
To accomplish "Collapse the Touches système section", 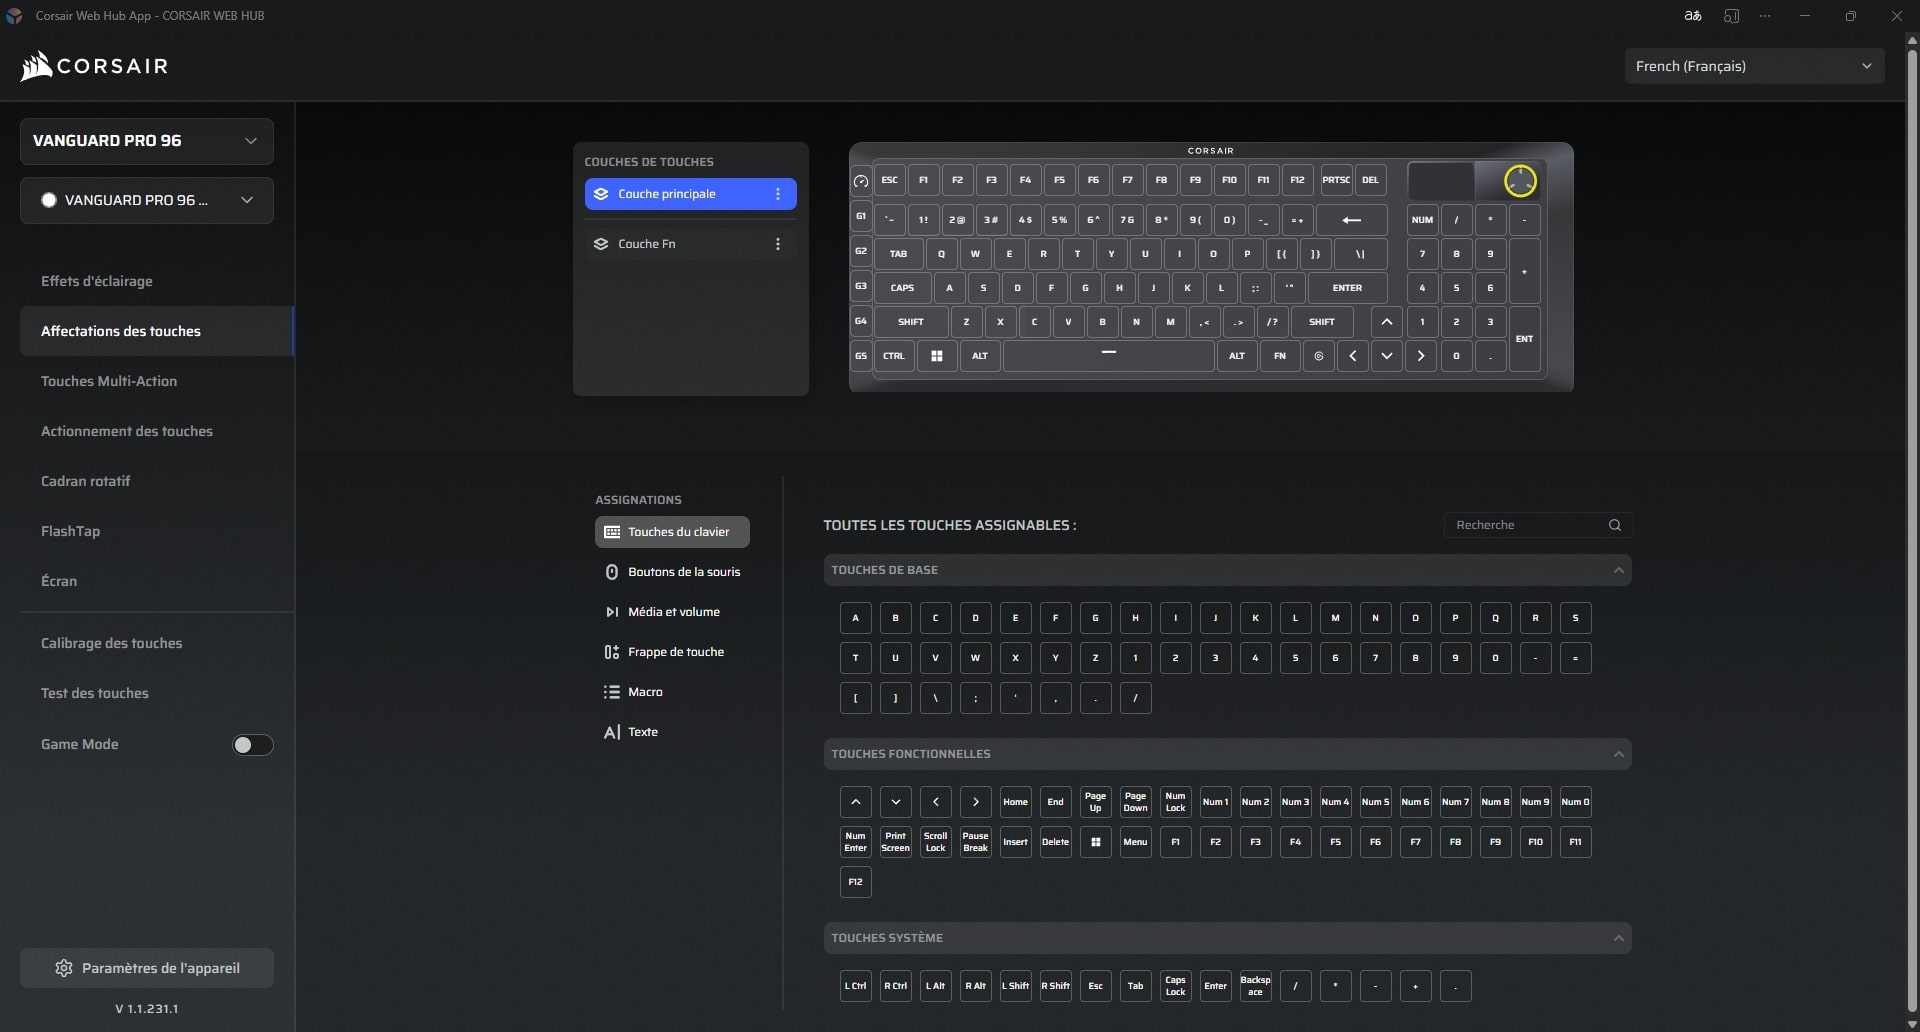I will click(x=1618, y=938).
